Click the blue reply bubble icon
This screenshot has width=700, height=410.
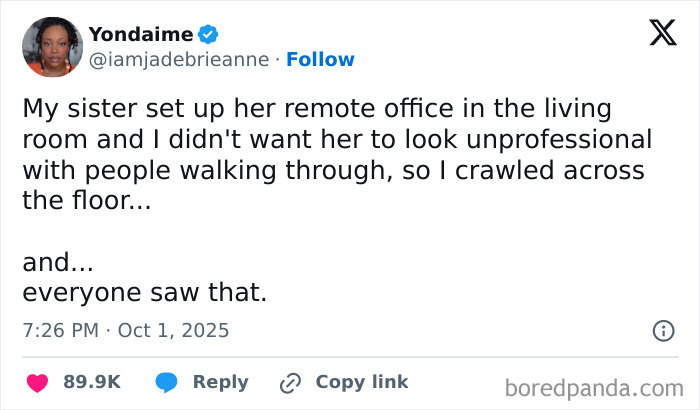(x=167, y=382)
